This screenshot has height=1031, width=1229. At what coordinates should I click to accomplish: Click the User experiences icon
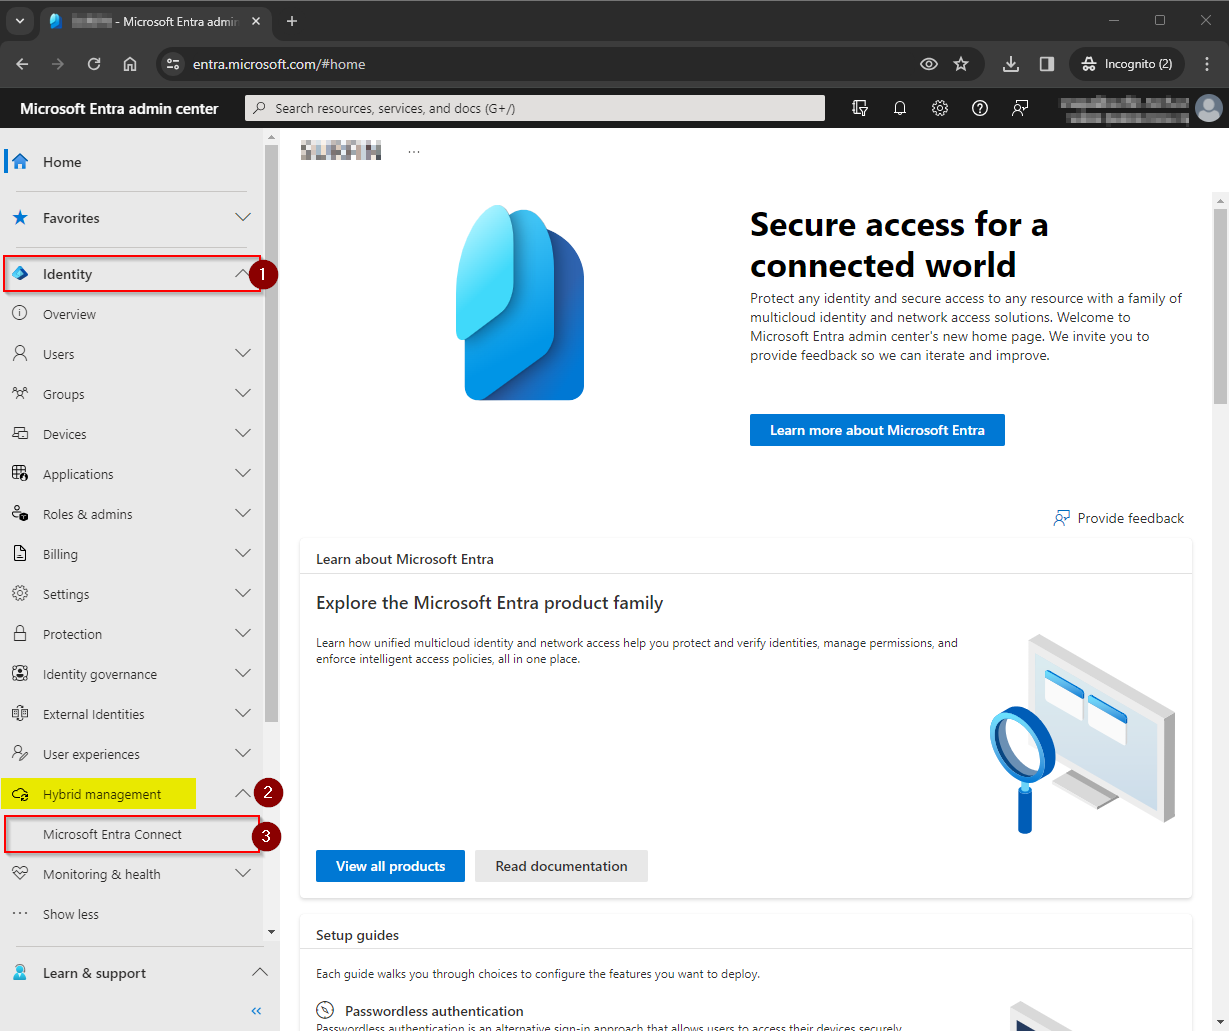pyautogui.click(x=20, y=754)
